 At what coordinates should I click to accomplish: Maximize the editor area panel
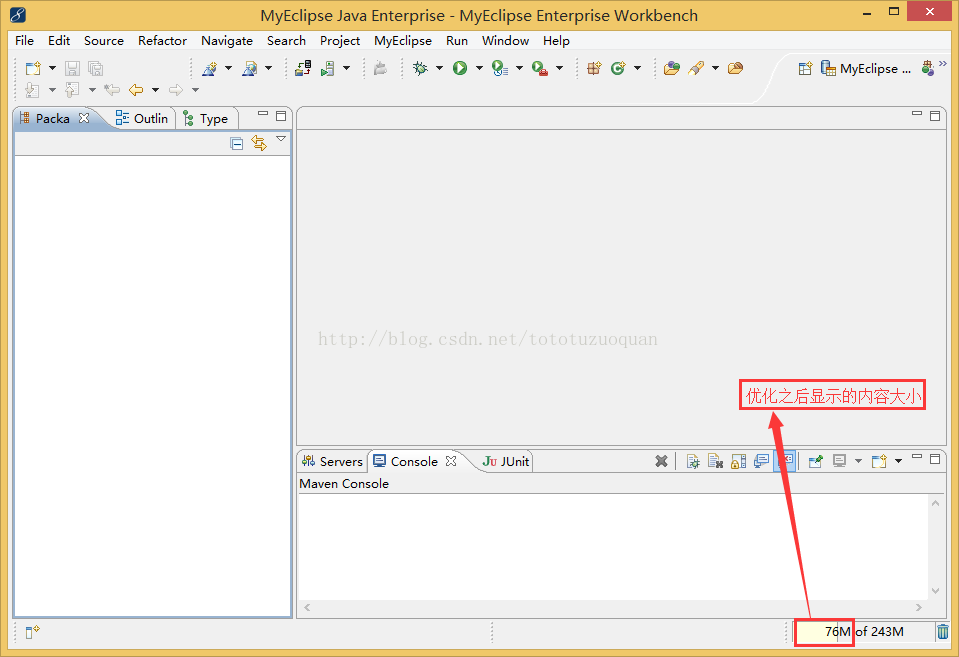pyautogui.click(x=935, y=116)
